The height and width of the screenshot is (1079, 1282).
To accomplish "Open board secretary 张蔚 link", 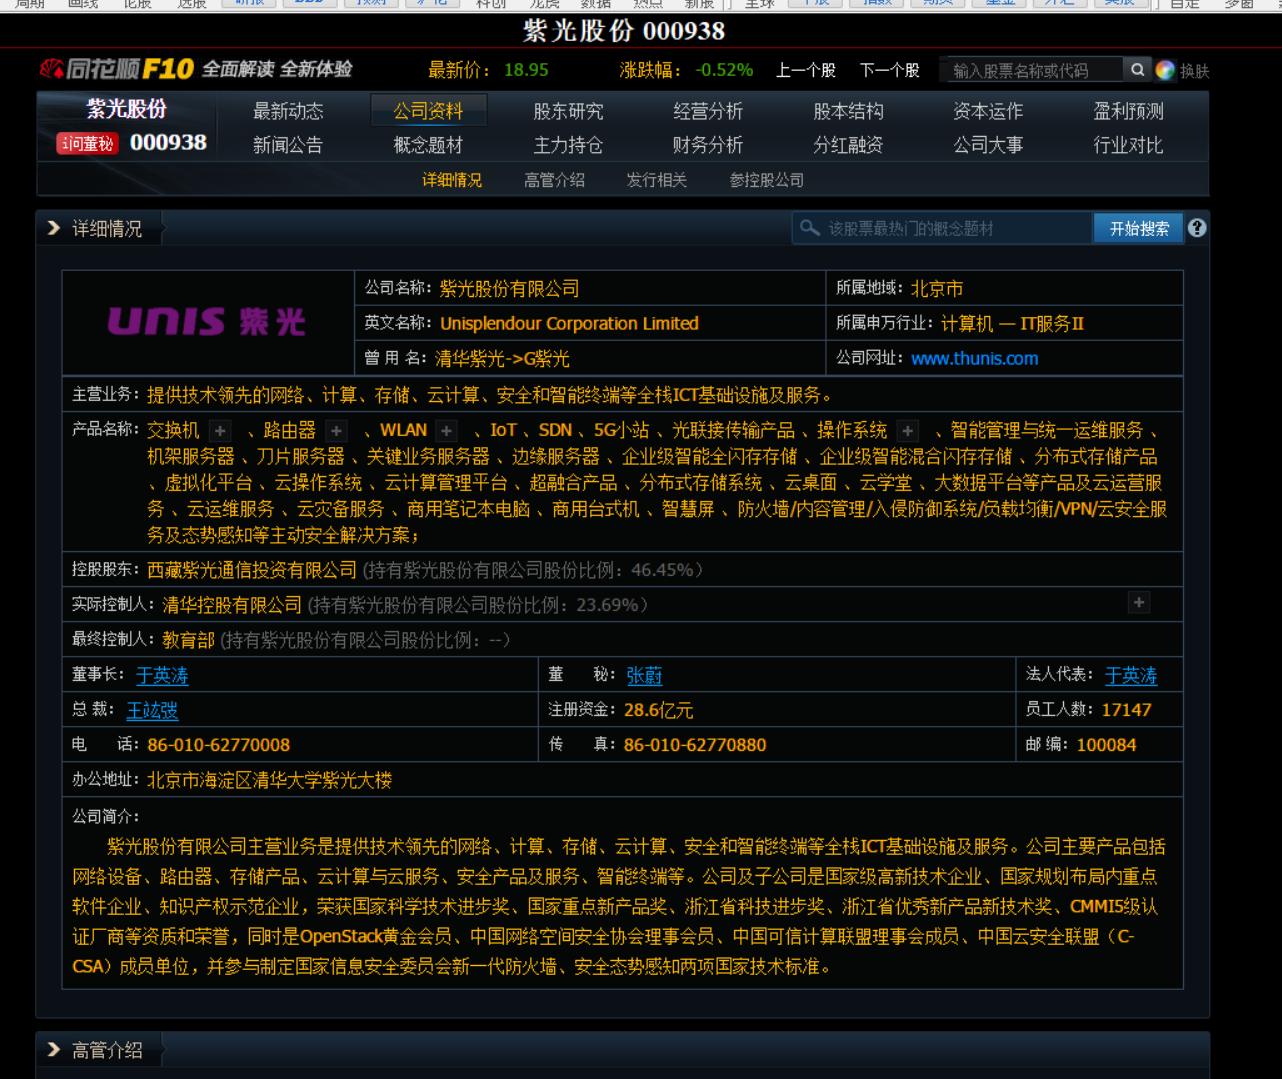I will point(644,675).
